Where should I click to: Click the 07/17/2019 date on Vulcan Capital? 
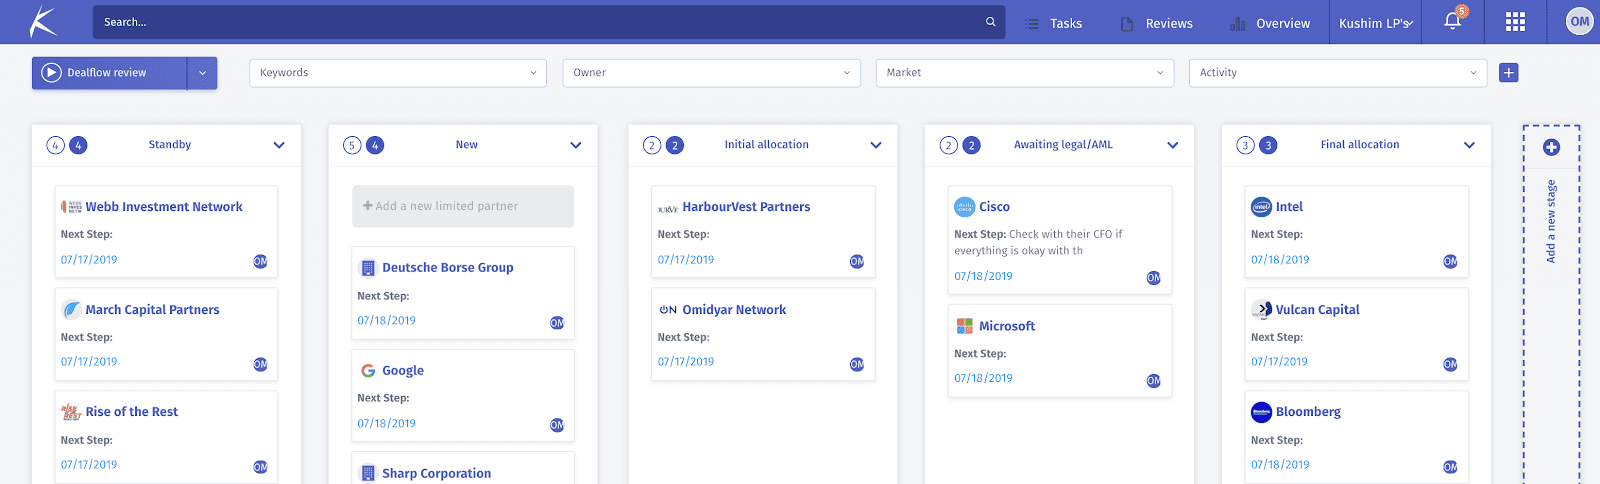pyautogui.click(x=1279, y=362)
